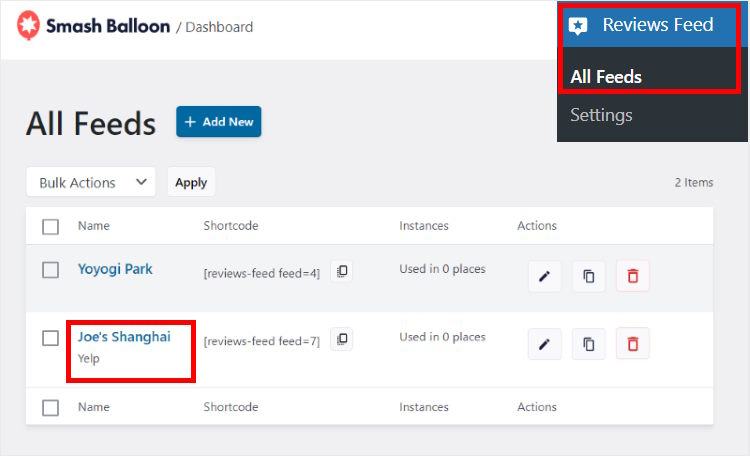Delete the Yoyogi Park feed
750x456 pixels.
[x=632, y=277]
